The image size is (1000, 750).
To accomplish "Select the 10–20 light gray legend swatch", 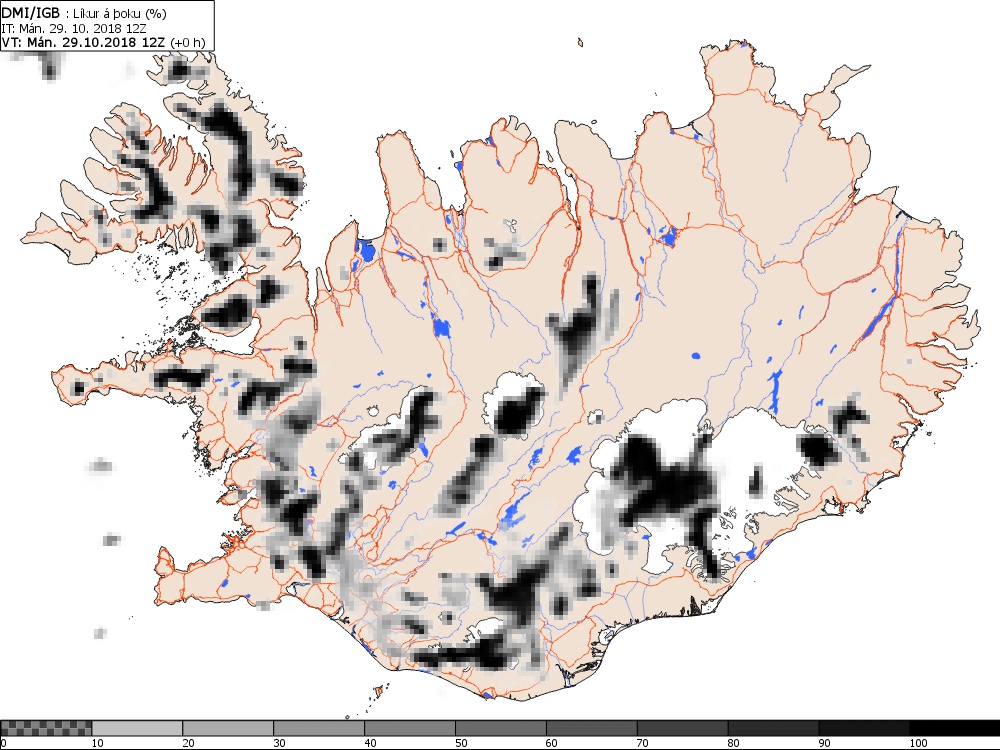I will coord(137,728).
